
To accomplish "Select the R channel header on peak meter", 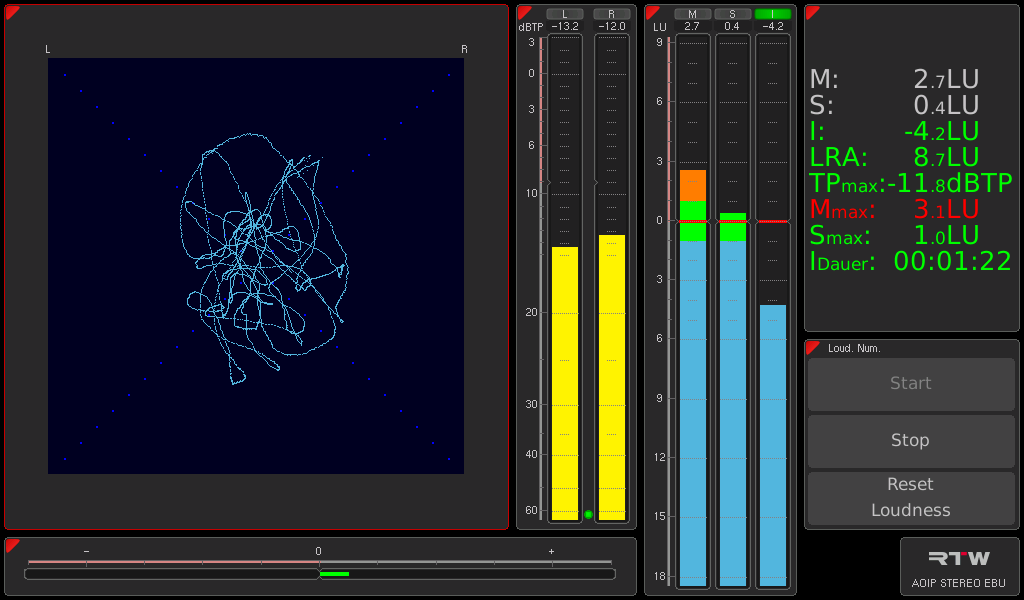I will (611, 14).
